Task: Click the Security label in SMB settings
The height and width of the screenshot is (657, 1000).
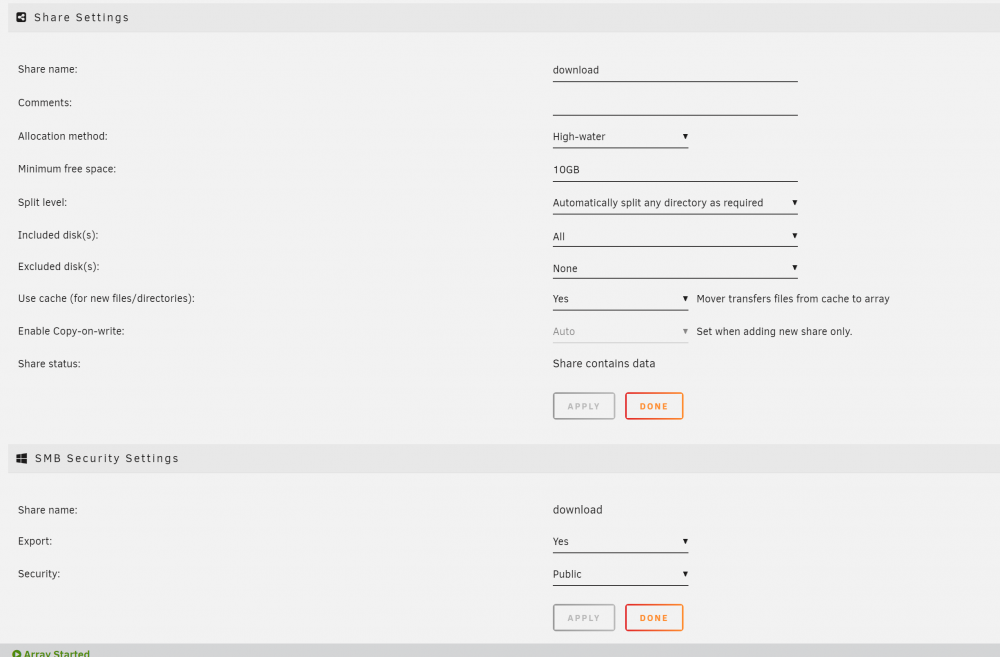Action: pyautogui.click(x=39, y=573)
